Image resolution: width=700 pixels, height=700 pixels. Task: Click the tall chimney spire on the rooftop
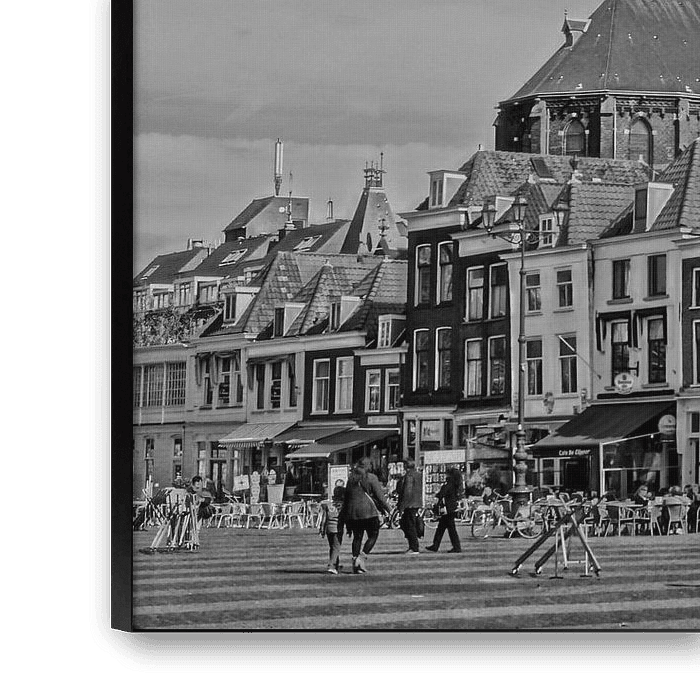click(278, 165)
